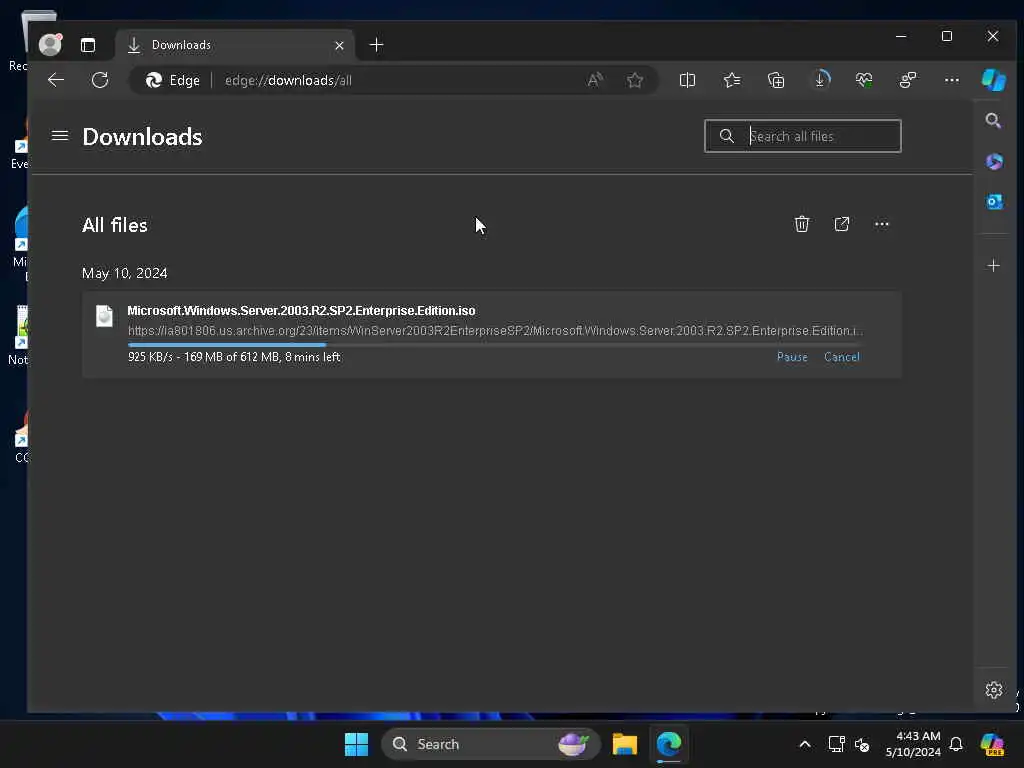Open the Windows Start menu
Image resolution: width=1024 pixels, height=768 pixels.
[357, 744]
